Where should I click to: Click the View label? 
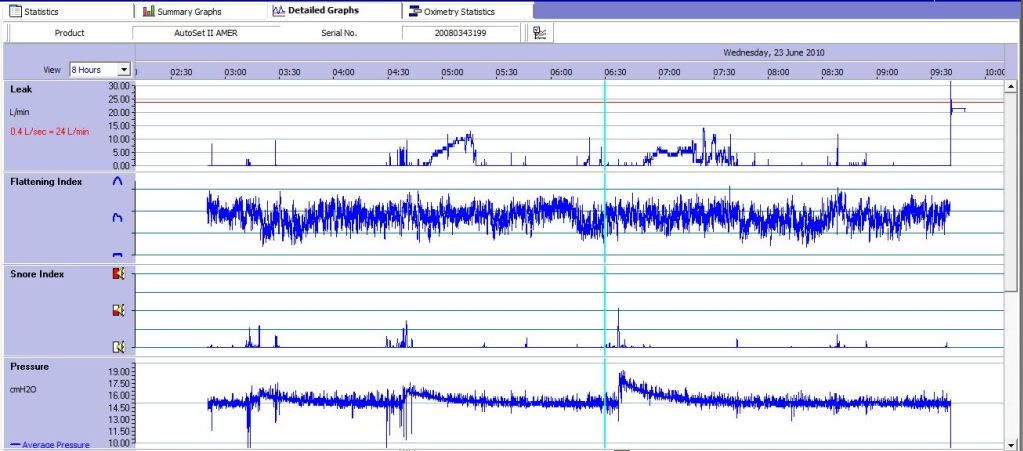click(52, 70)
